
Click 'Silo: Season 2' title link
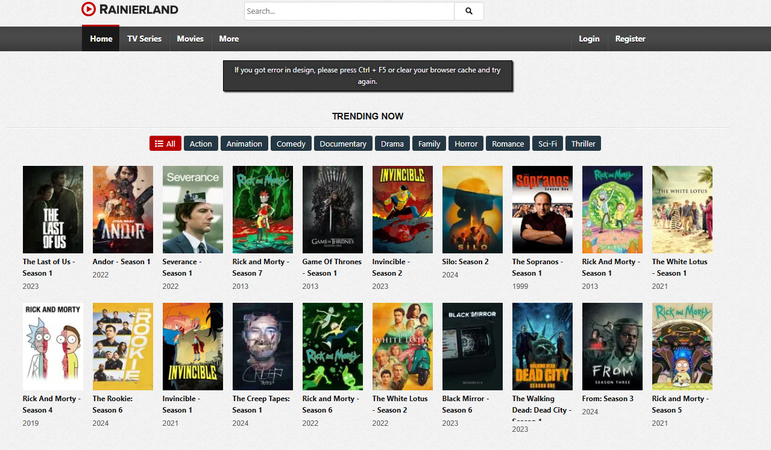(x=465, y=262)
